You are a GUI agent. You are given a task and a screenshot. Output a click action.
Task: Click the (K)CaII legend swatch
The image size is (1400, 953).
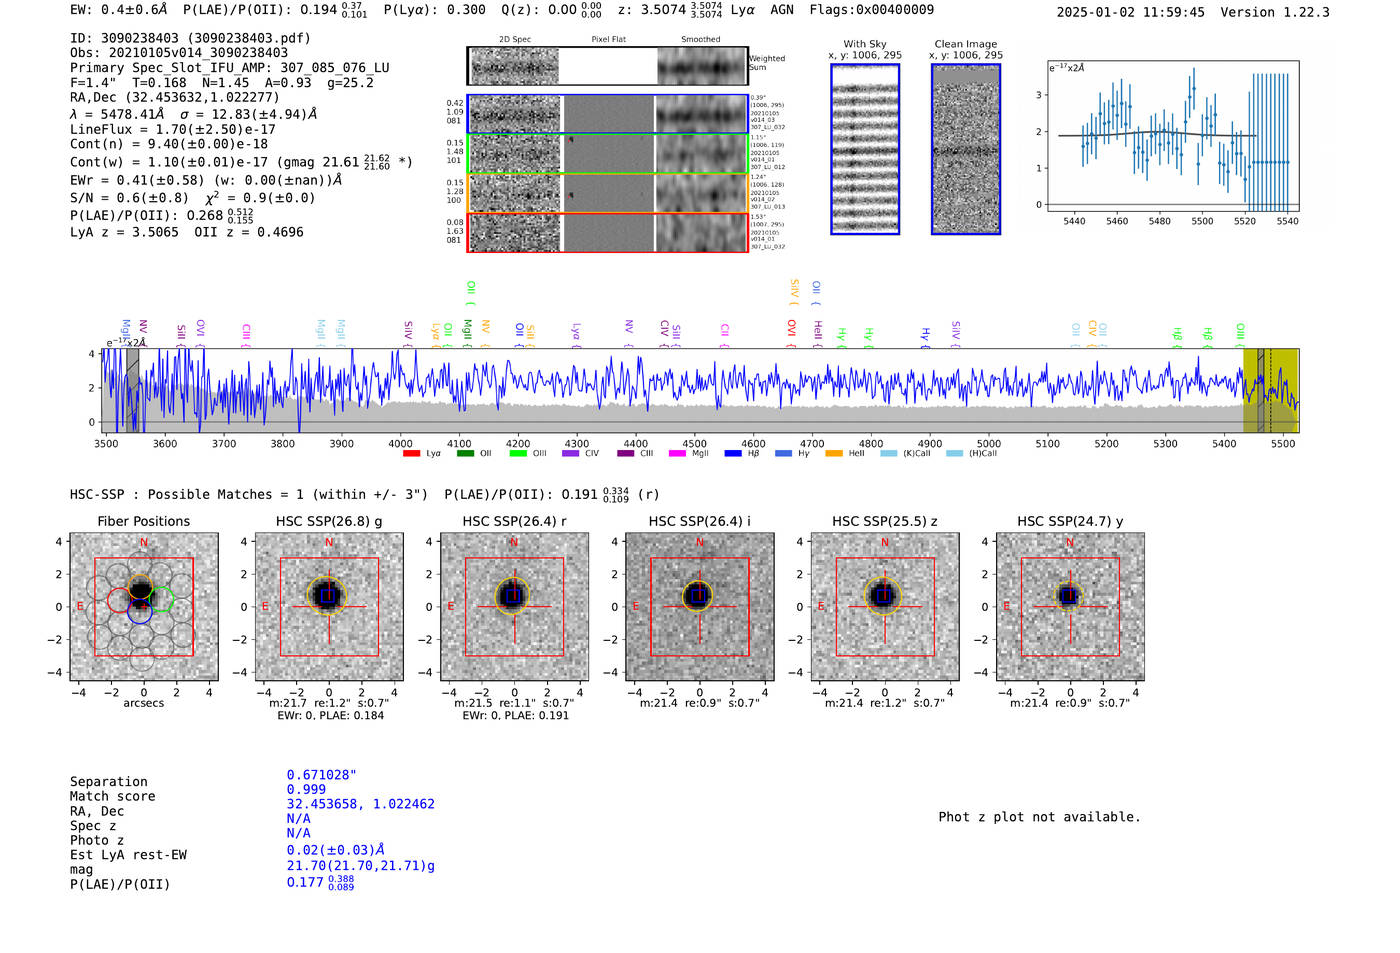pyautogui.click(x=889, y=454)
